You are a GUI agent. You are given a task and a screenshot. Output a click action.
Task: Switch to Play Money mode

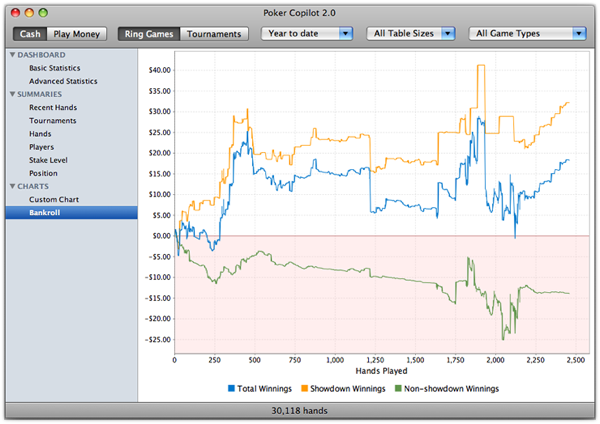pos(77,34)
